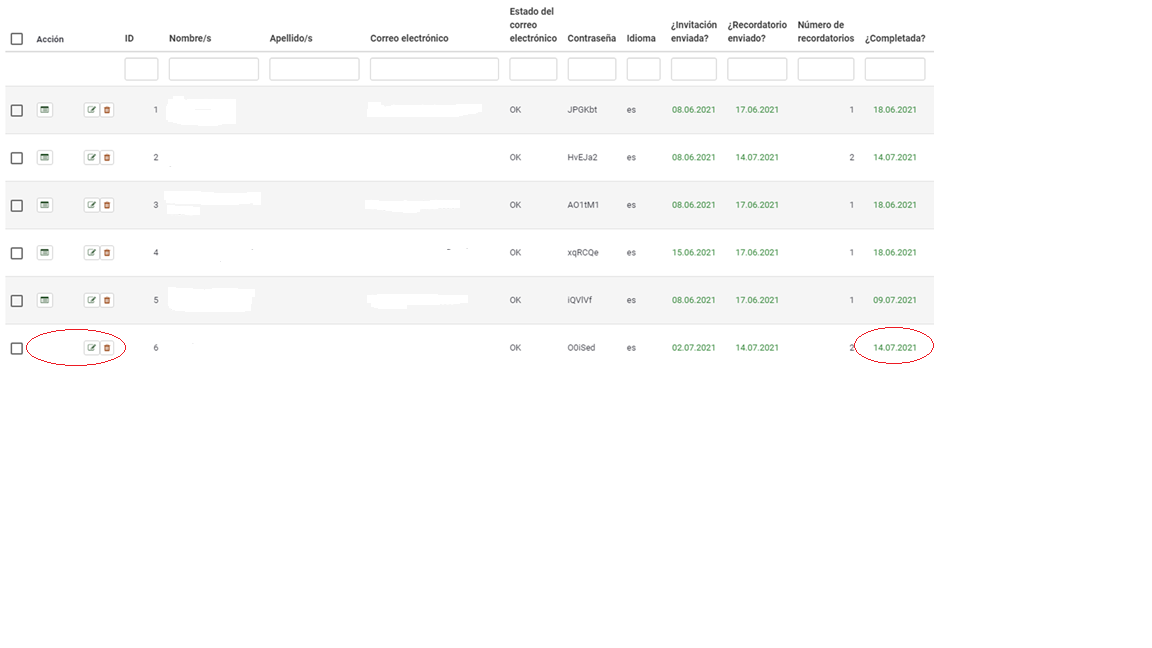The image size is (1152, 648).
Task: Delete participant with ID 3
Action: point(107,205)
